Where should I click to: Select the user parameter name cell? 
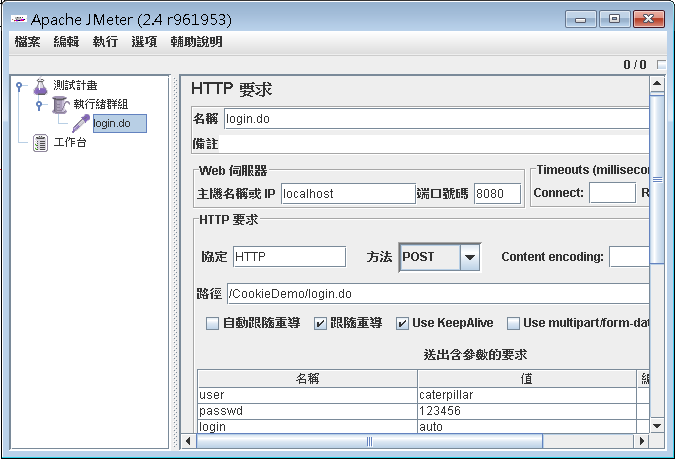point(307,395)
